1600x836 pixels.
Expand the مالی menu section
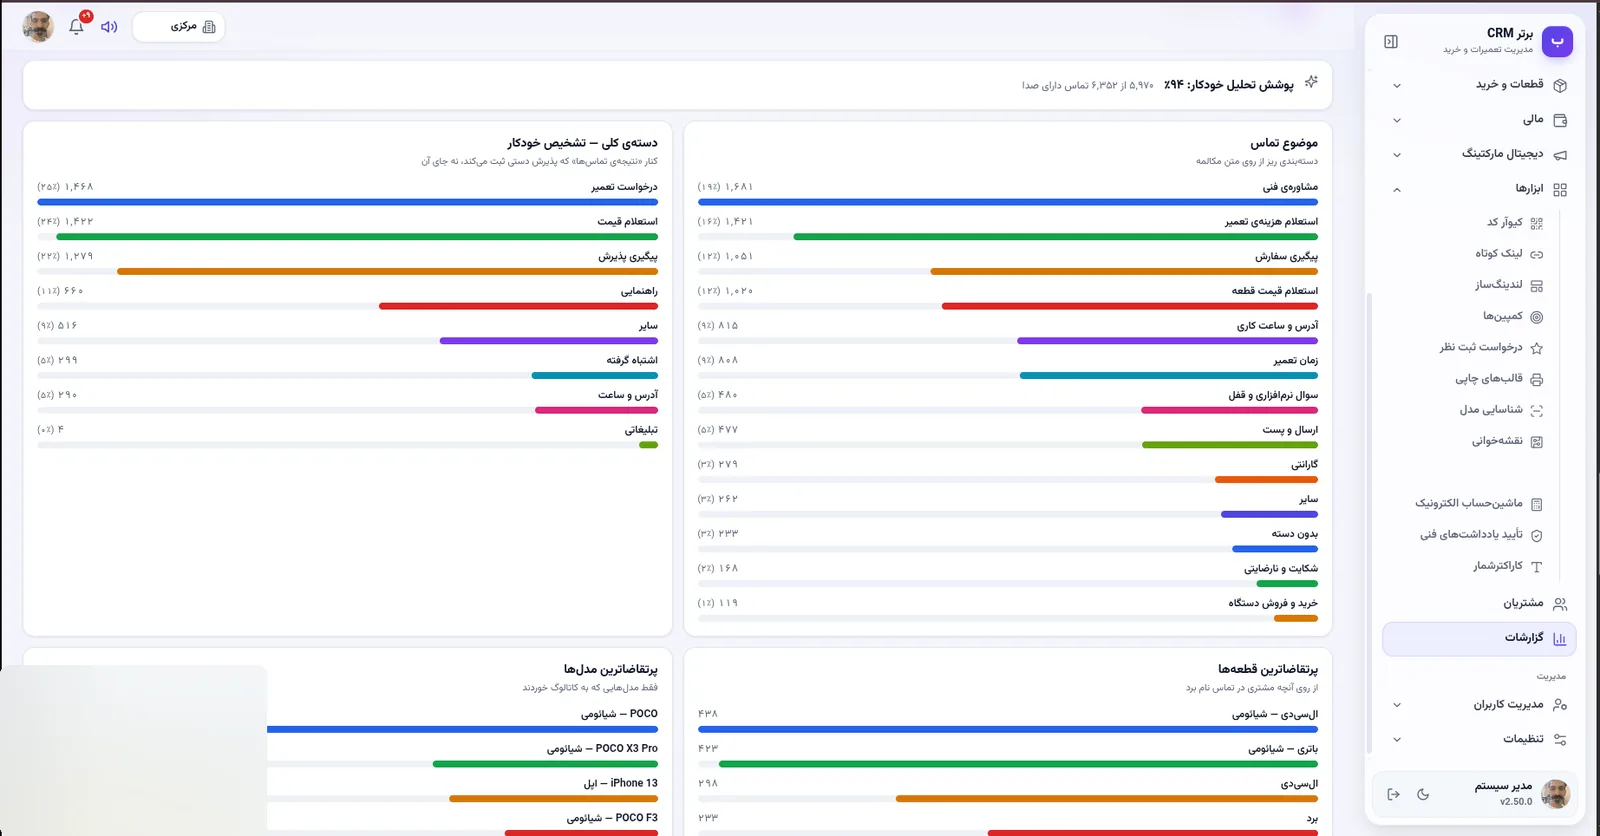[1478, 120]
